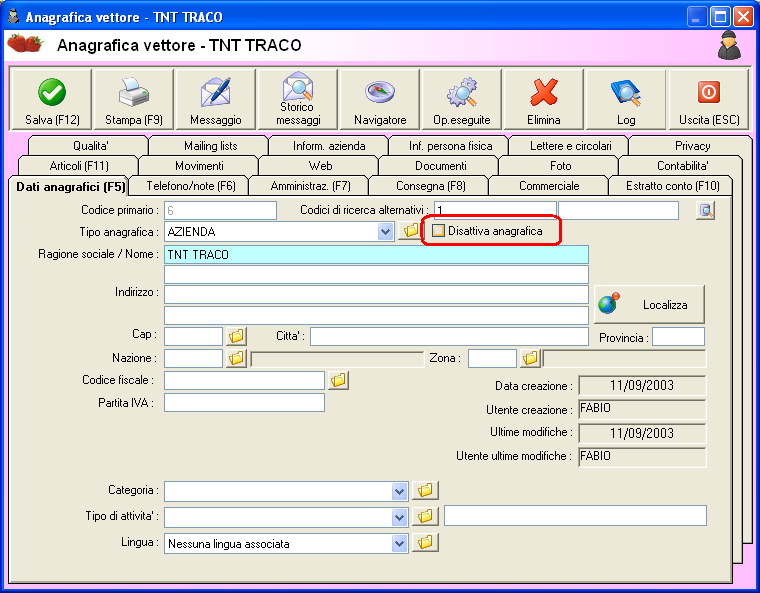This screenshot has width=760, height=593.
Task: Switch to Telefono/note (F6) tab
Action: point(191,186)
